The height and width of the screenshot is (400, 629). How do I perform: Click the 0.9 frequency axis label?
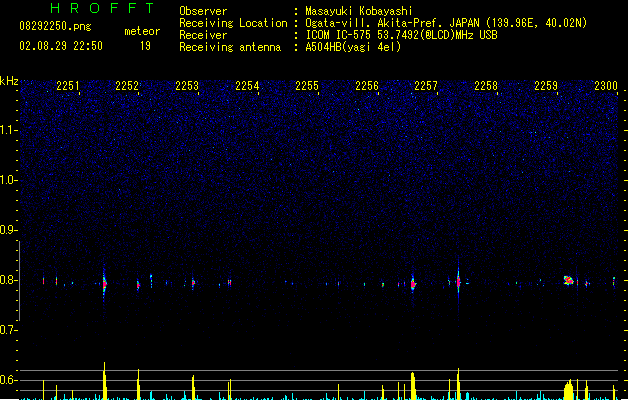pos(8,230)
